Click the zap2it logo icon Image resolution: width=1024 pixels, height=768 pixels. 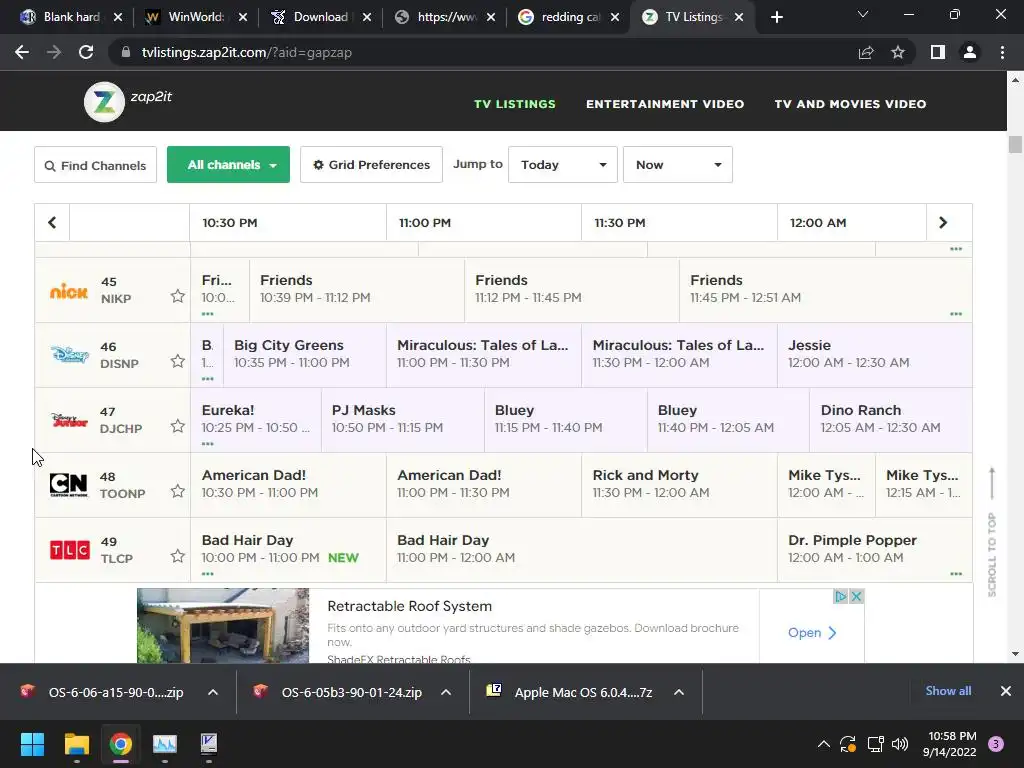click(x=104, y=102)
